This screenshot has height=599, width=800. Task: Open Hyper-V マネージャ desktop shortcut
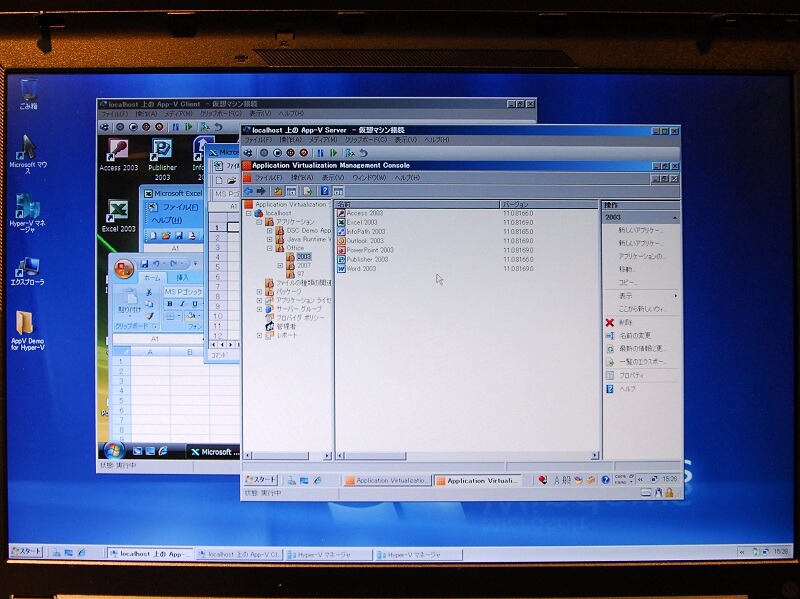(28, 213)
